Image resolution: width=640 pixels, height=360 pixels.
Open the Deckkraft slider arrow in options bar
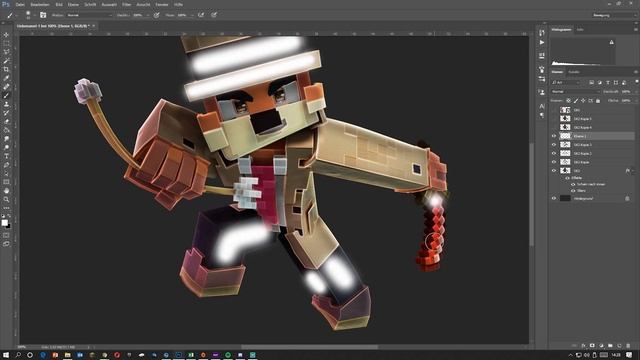click(147, 15)
